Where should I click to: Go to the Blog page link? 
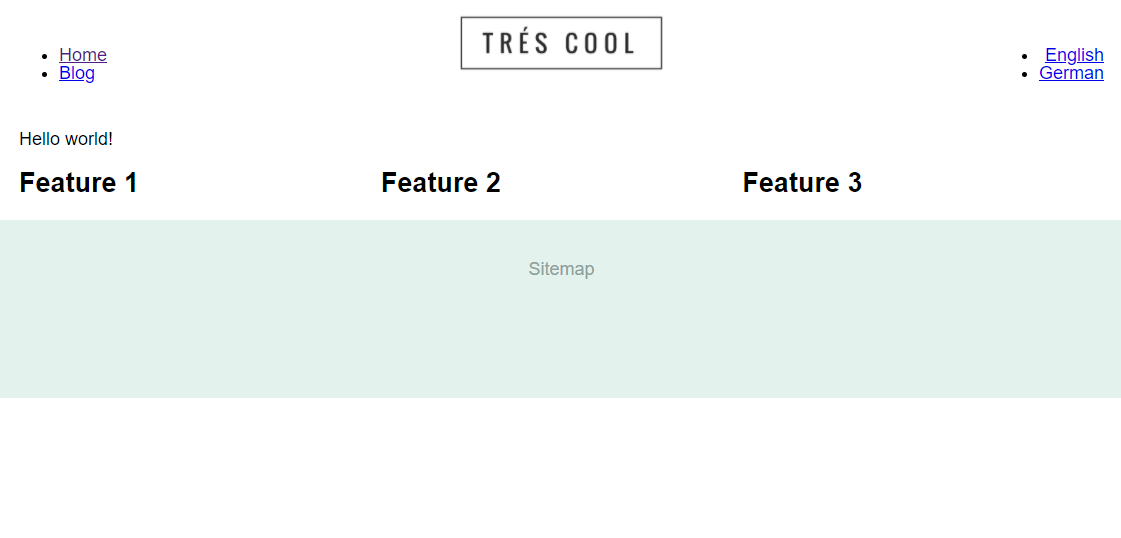click(77, 73)
